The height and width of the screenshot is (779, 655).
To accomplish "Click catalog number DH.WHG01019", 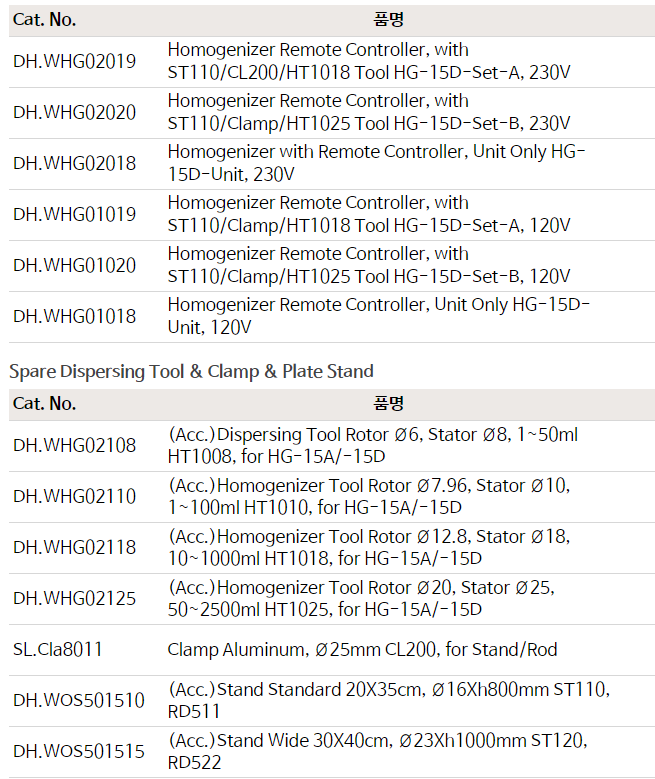I will point(75,215).
